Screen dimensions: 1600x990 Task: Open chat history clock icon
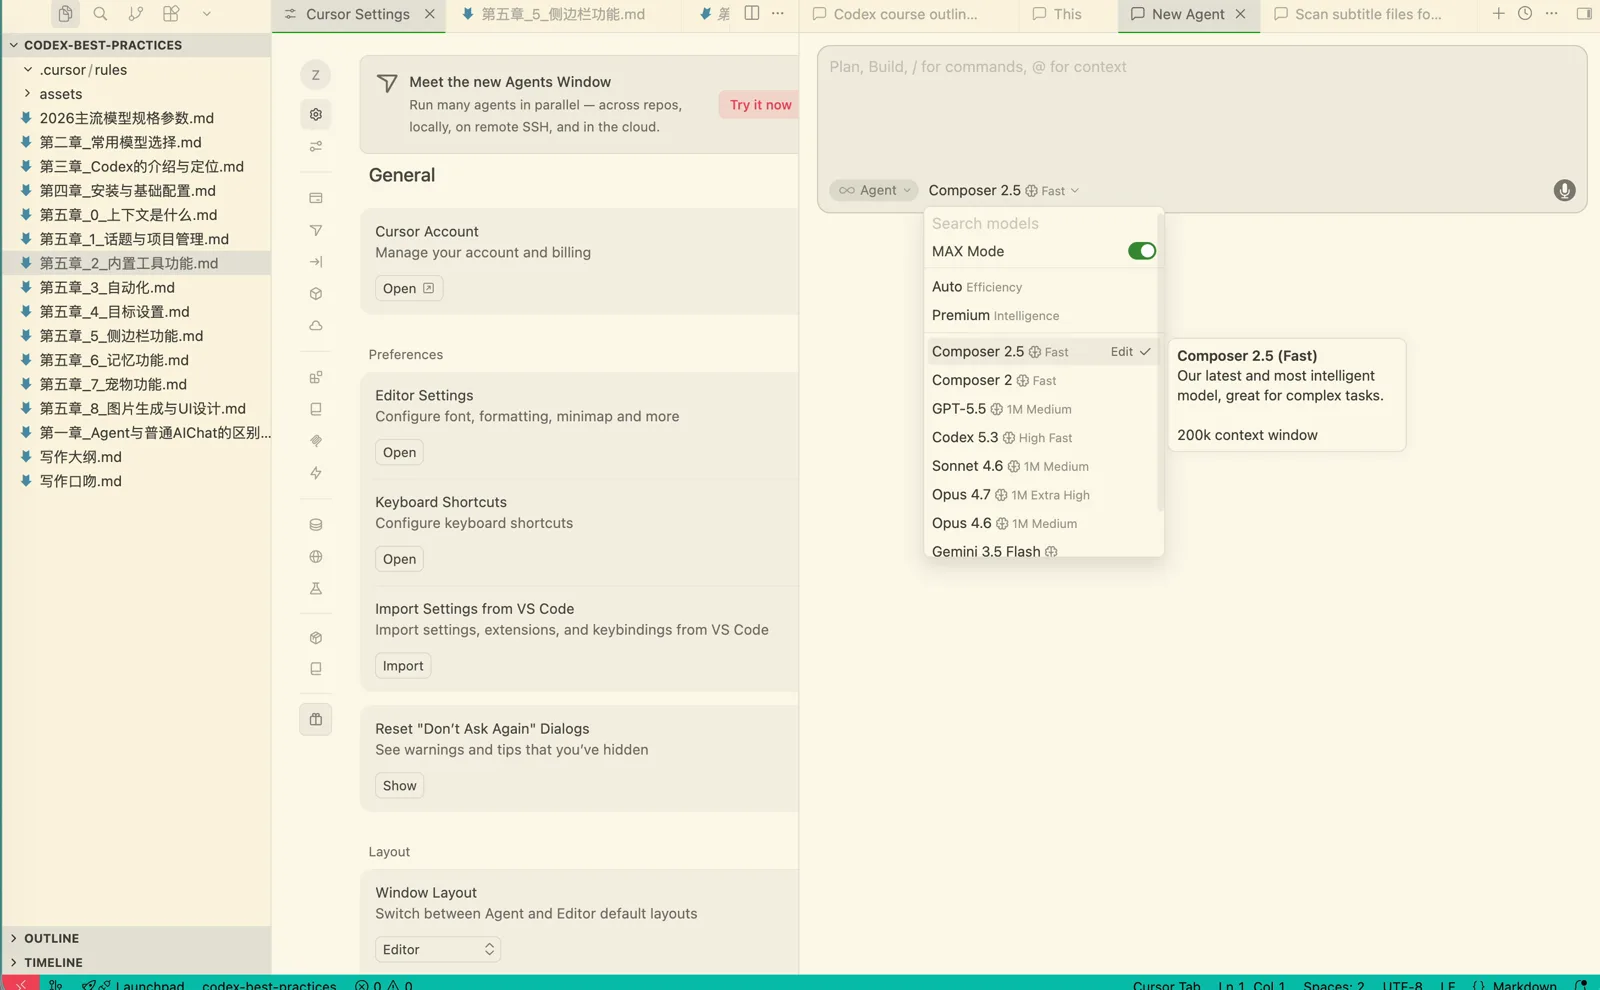coord(1525,13)
